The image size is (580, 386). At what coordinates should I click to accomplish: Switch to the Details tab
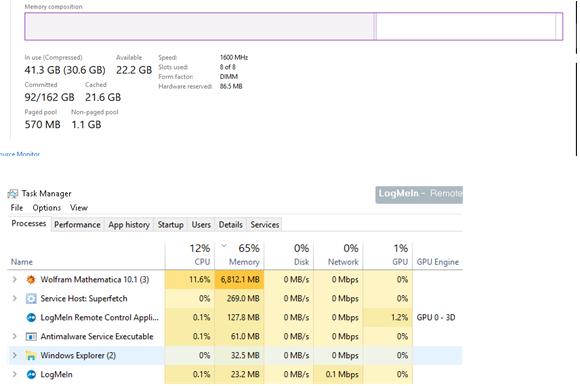230,225
